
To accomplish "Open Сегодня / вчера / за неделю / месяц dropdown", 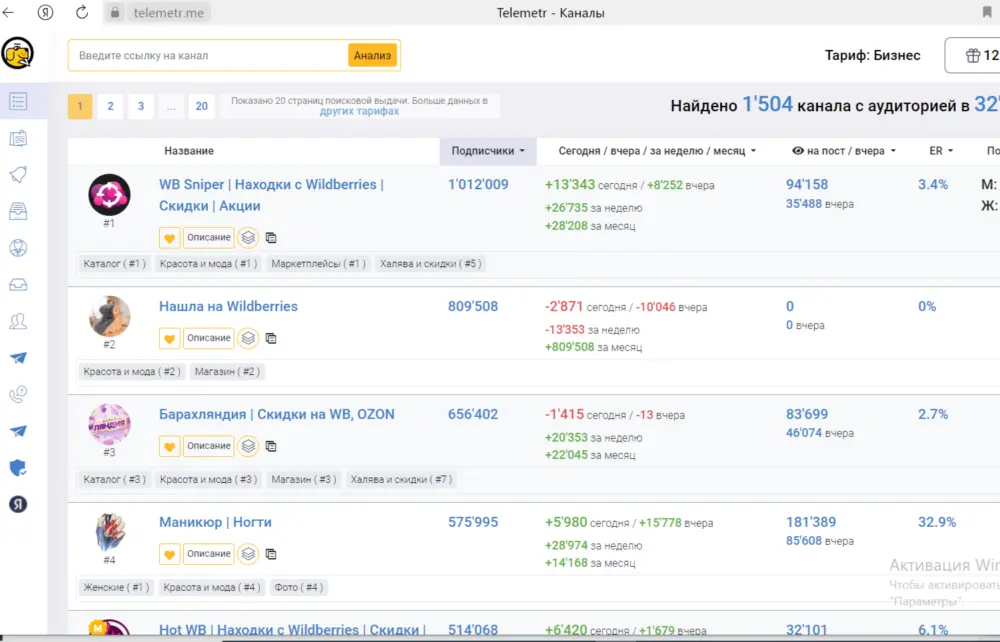I will 657,151.
